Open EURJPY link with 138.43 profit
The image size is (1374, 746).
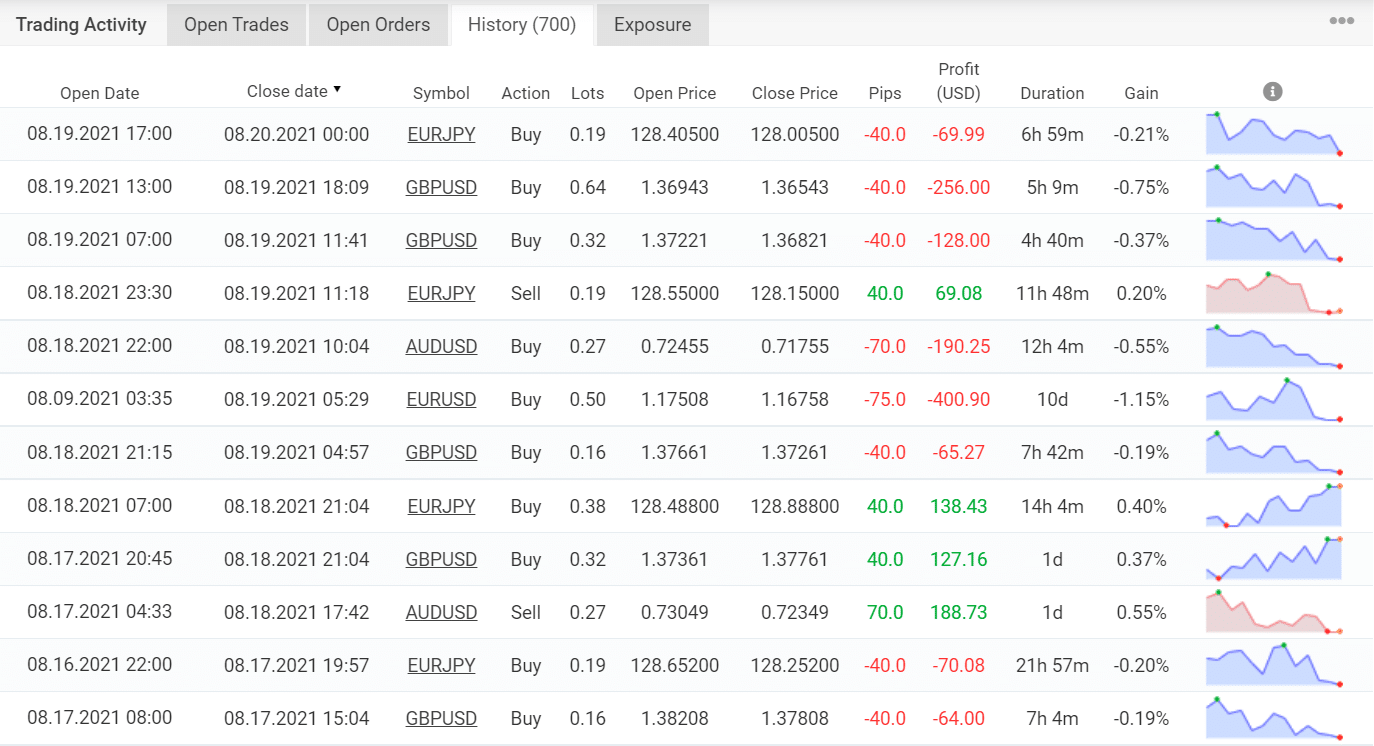[441, 506]
